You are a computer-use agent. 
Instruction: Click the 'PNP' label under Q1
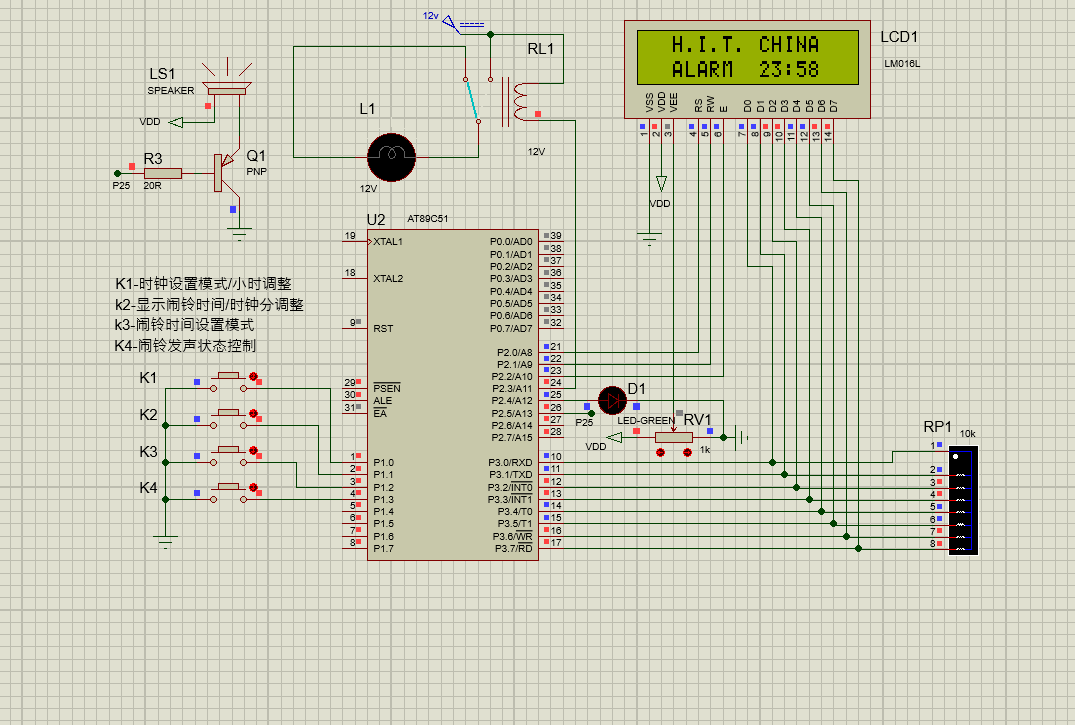(256, 171)
